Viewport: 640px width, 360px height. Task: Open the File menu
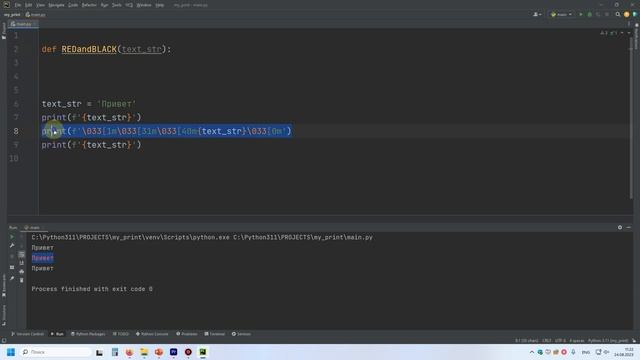[18, 5]
